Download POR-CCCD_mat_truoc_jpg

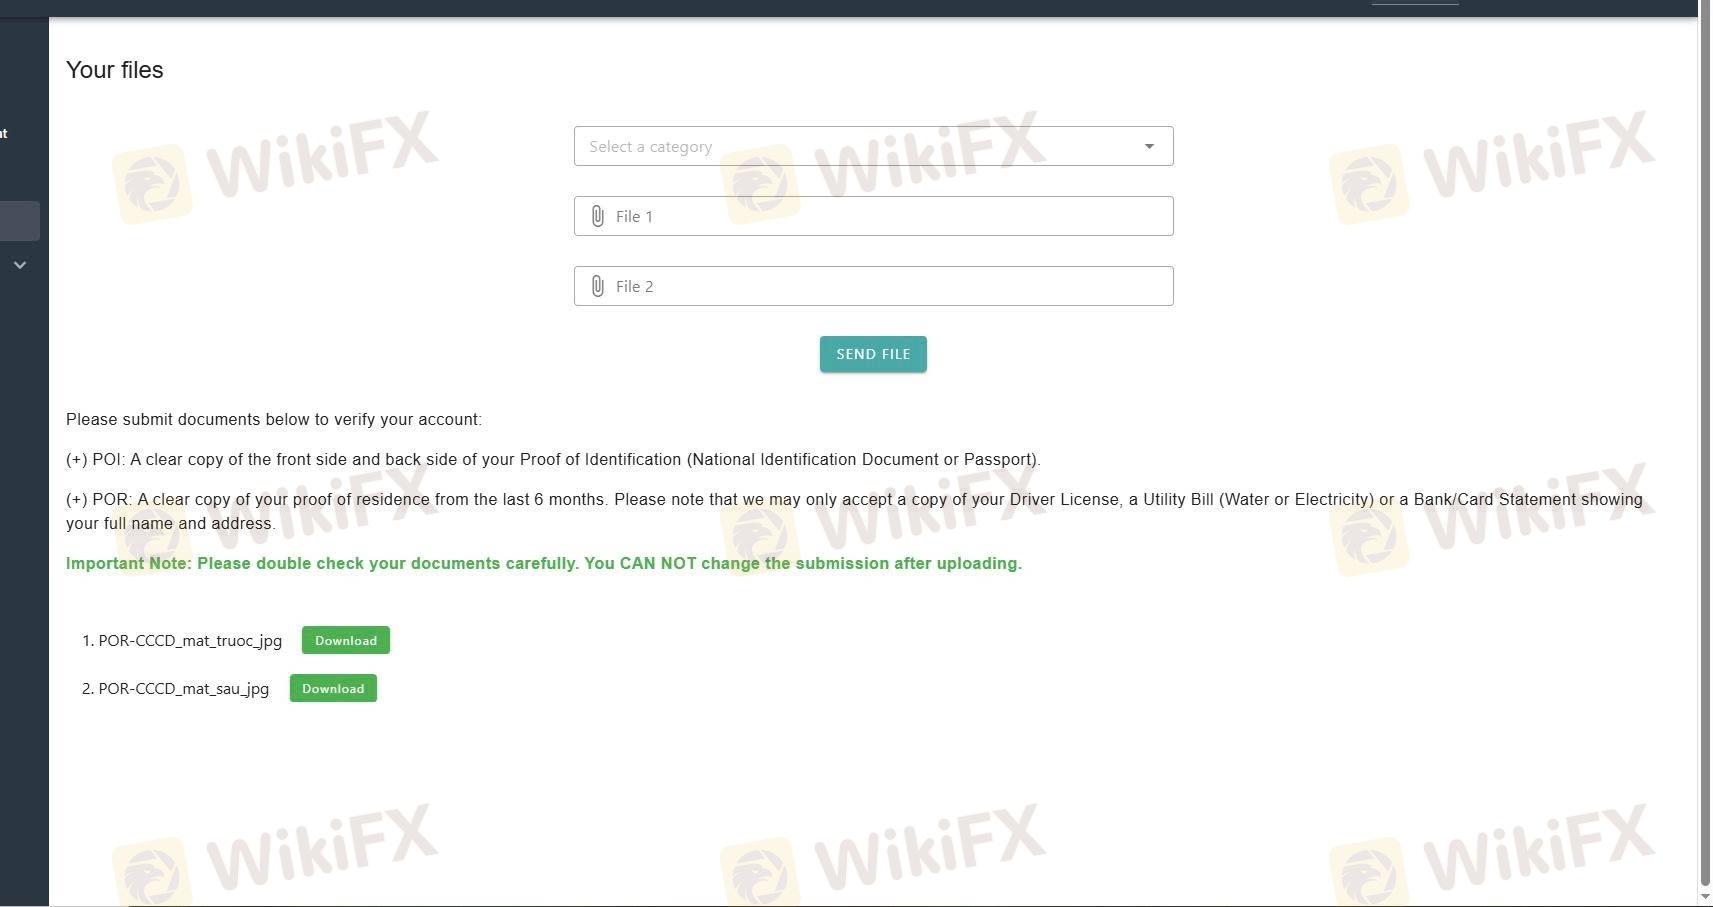[346, 640]
